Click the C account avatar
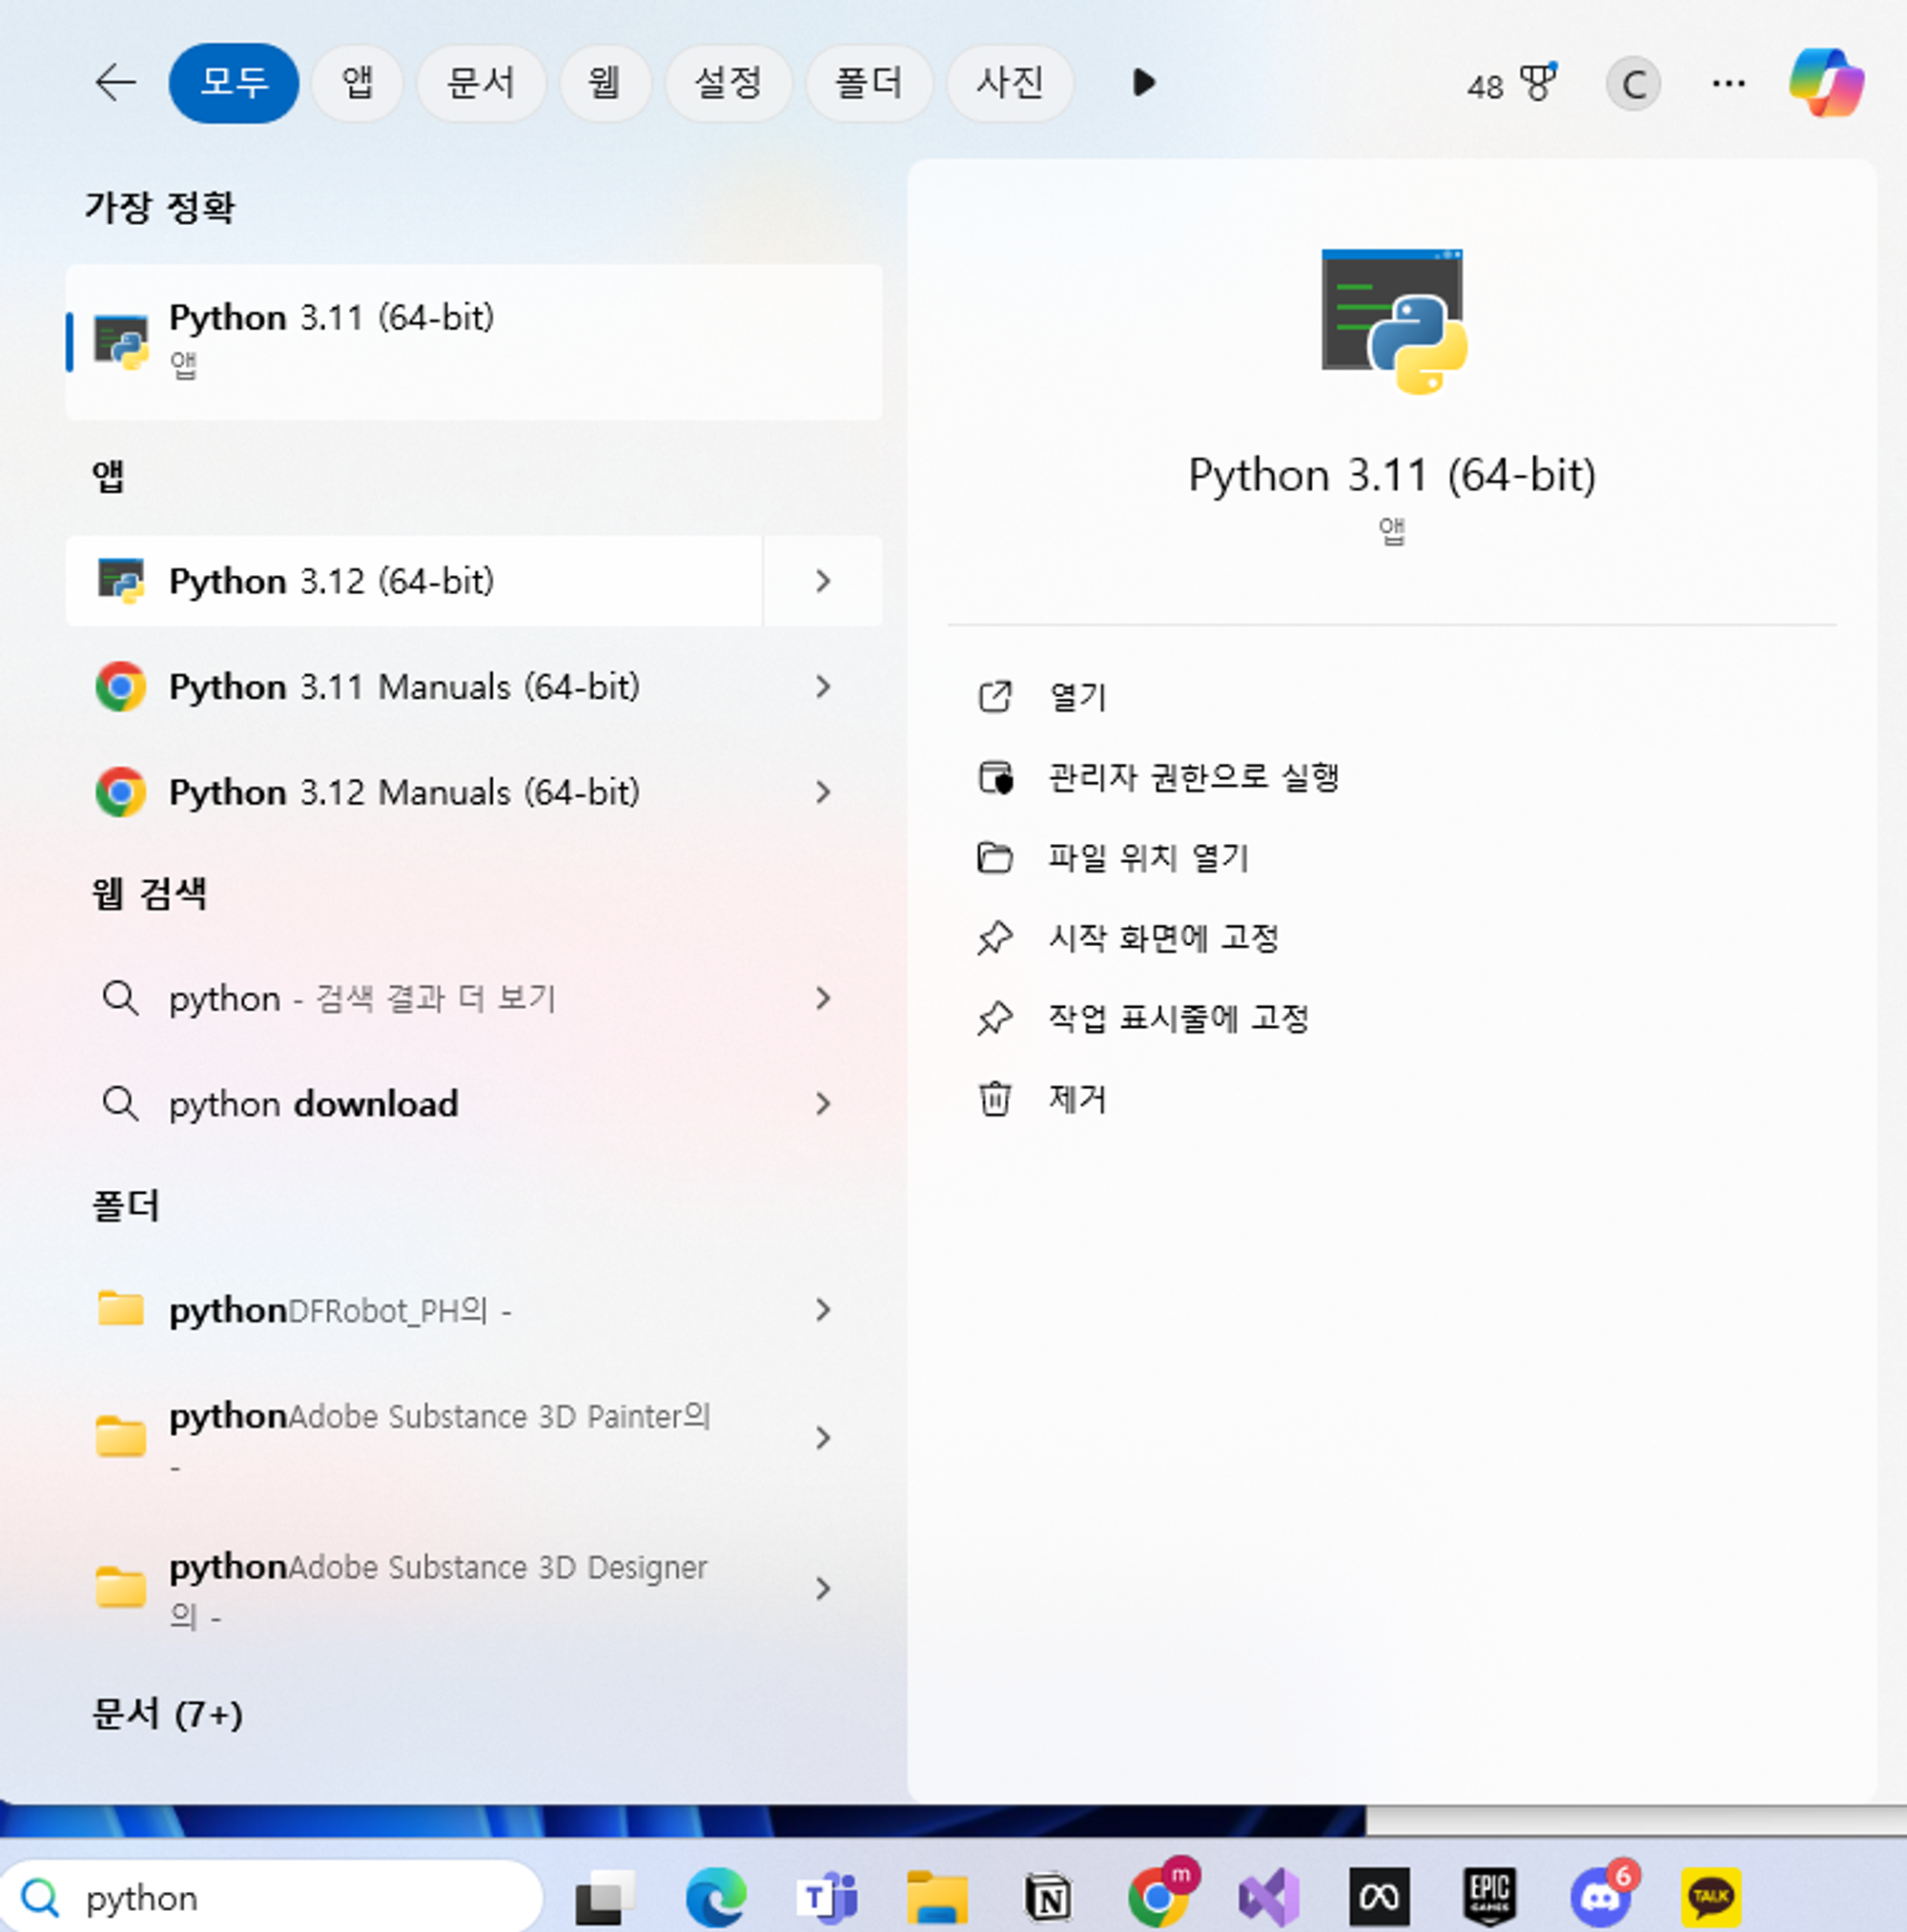This screenshot has width=1907, height=1932. [1633, 84]
